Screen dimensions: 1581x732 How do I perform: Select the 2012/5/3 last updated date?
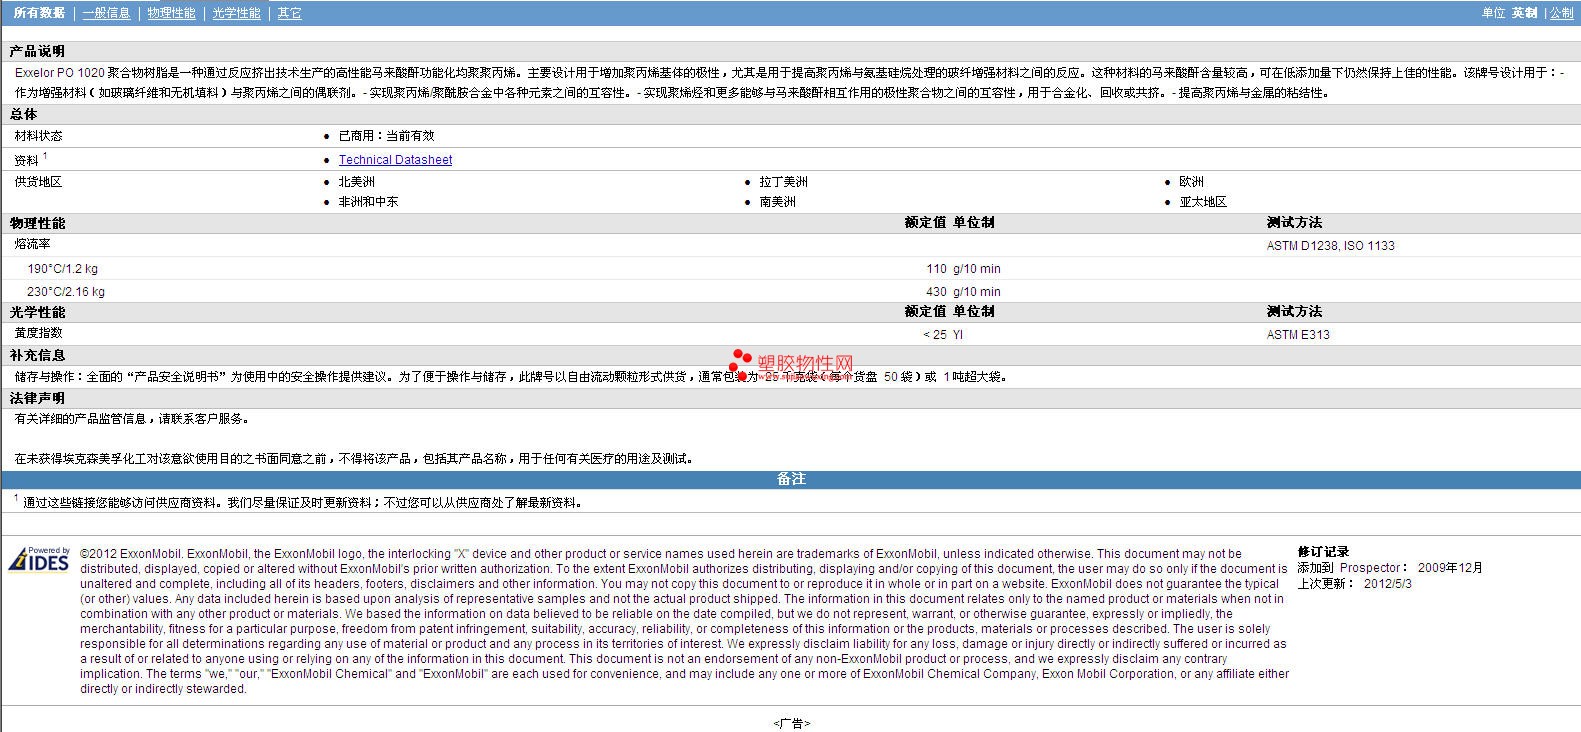1388,583
